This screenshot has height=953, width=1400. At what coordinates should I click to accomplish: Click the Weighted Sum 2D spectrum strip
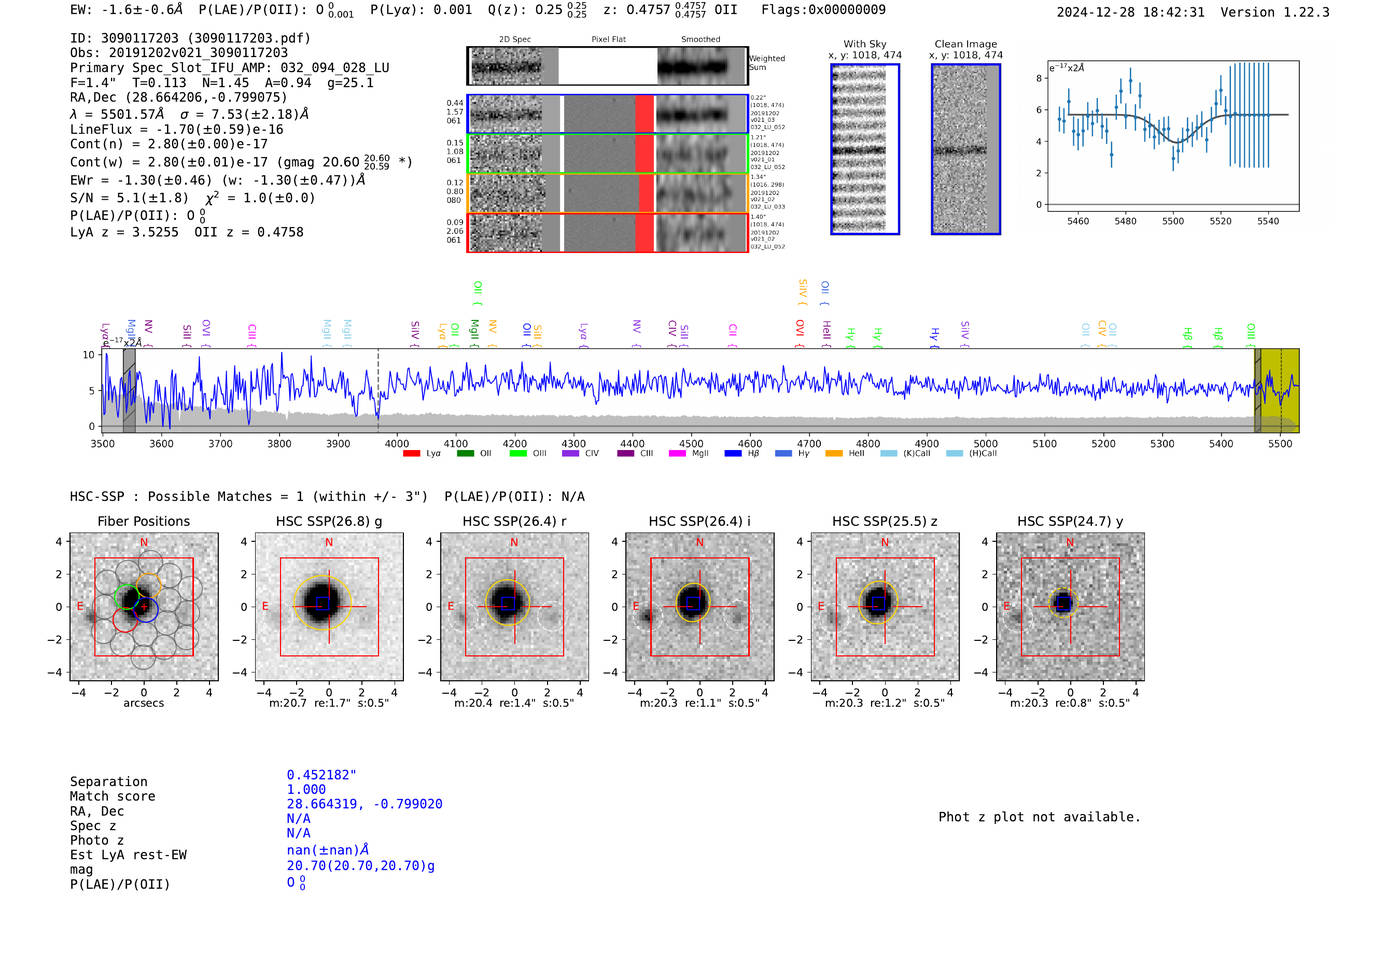607,66
